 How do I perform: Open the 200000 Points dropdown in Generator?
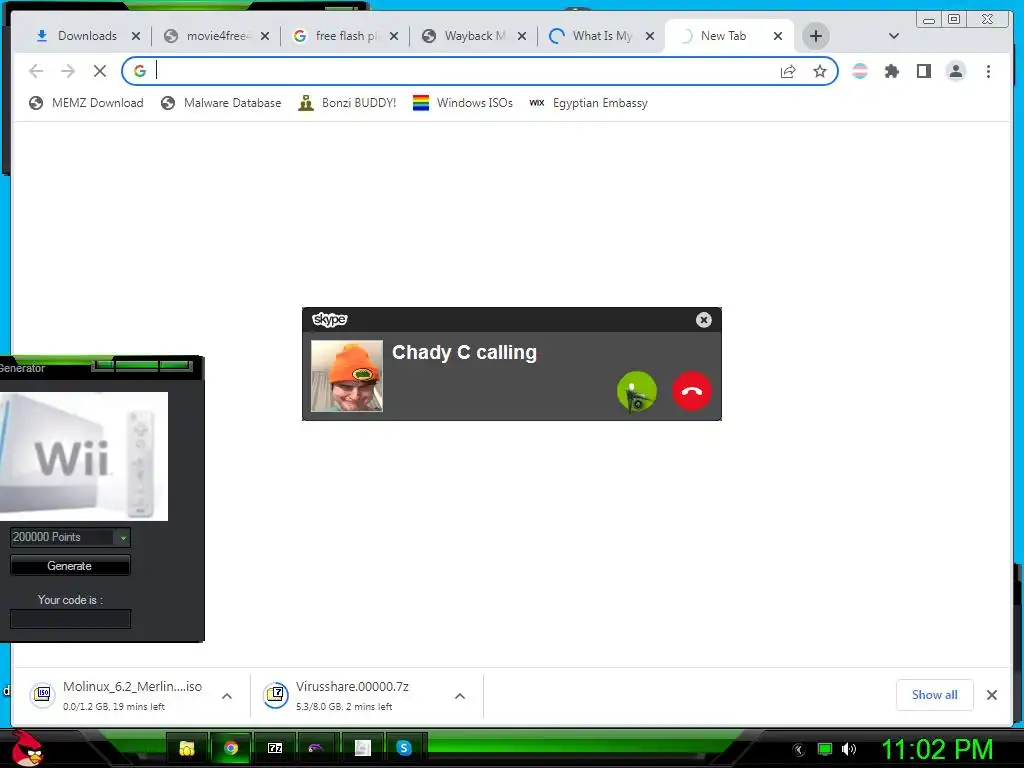tap(71, 537)
